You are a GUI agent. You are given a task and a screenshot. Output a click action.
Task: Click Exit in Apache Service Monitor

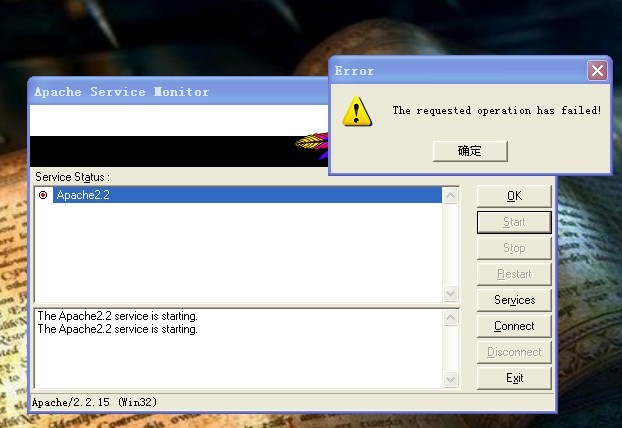pyautogui.click(x=514, y=378)
